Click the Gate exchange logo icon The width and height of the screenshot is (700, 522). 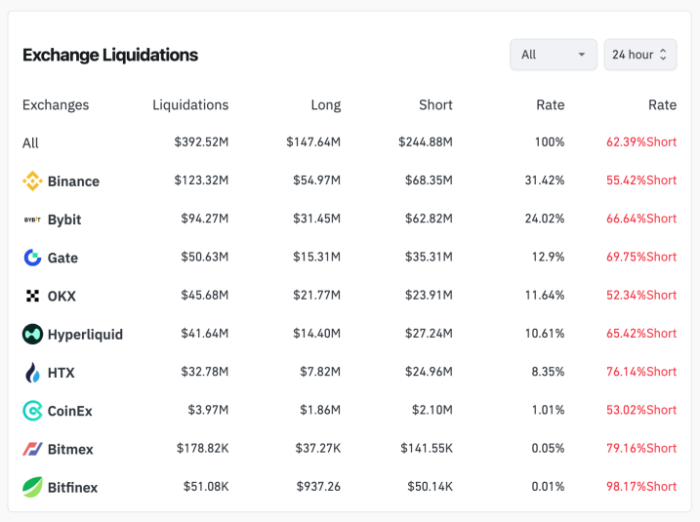coord(32,258)
